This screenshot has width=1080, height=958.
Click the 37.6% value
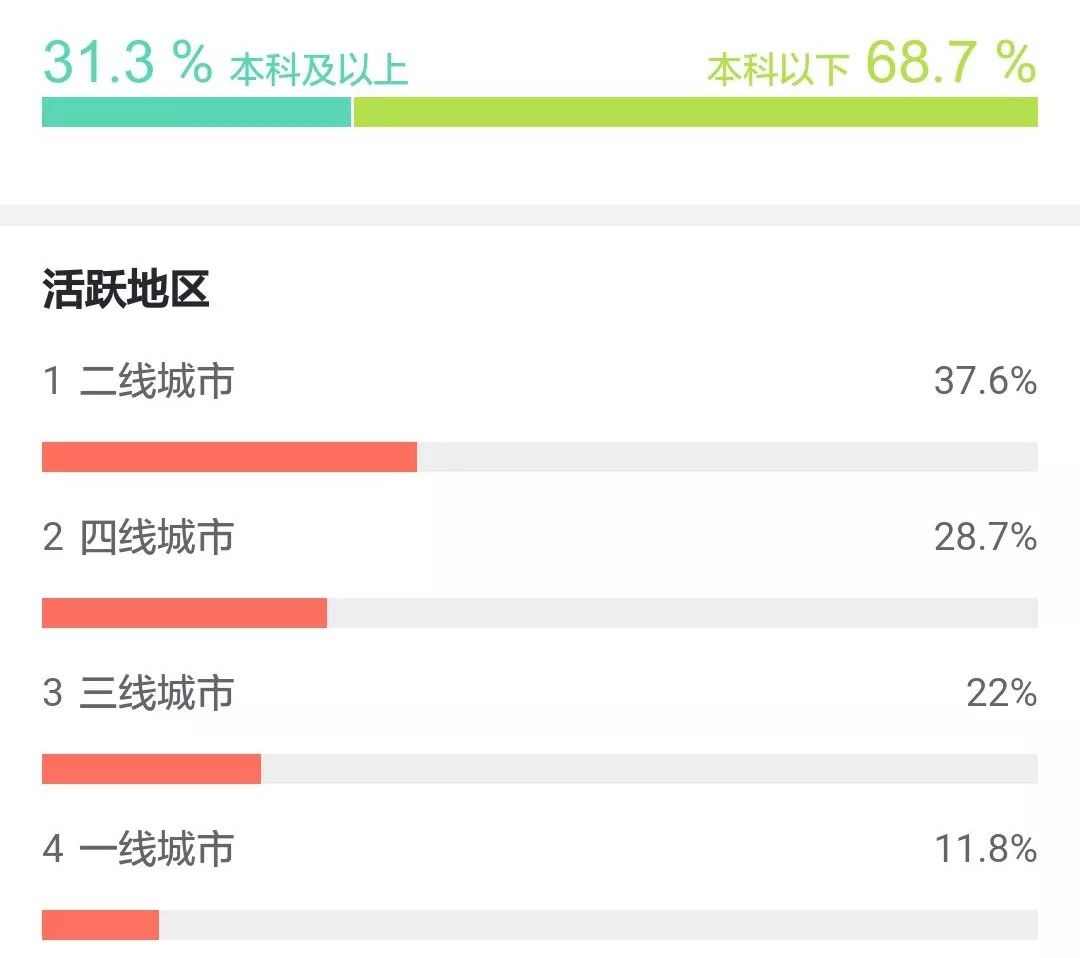click(985, 381)
